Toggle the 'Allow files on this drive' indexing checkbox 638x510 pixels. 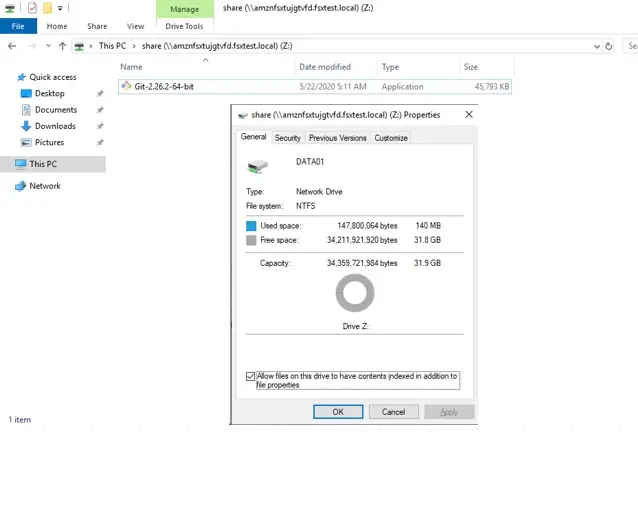250,376
